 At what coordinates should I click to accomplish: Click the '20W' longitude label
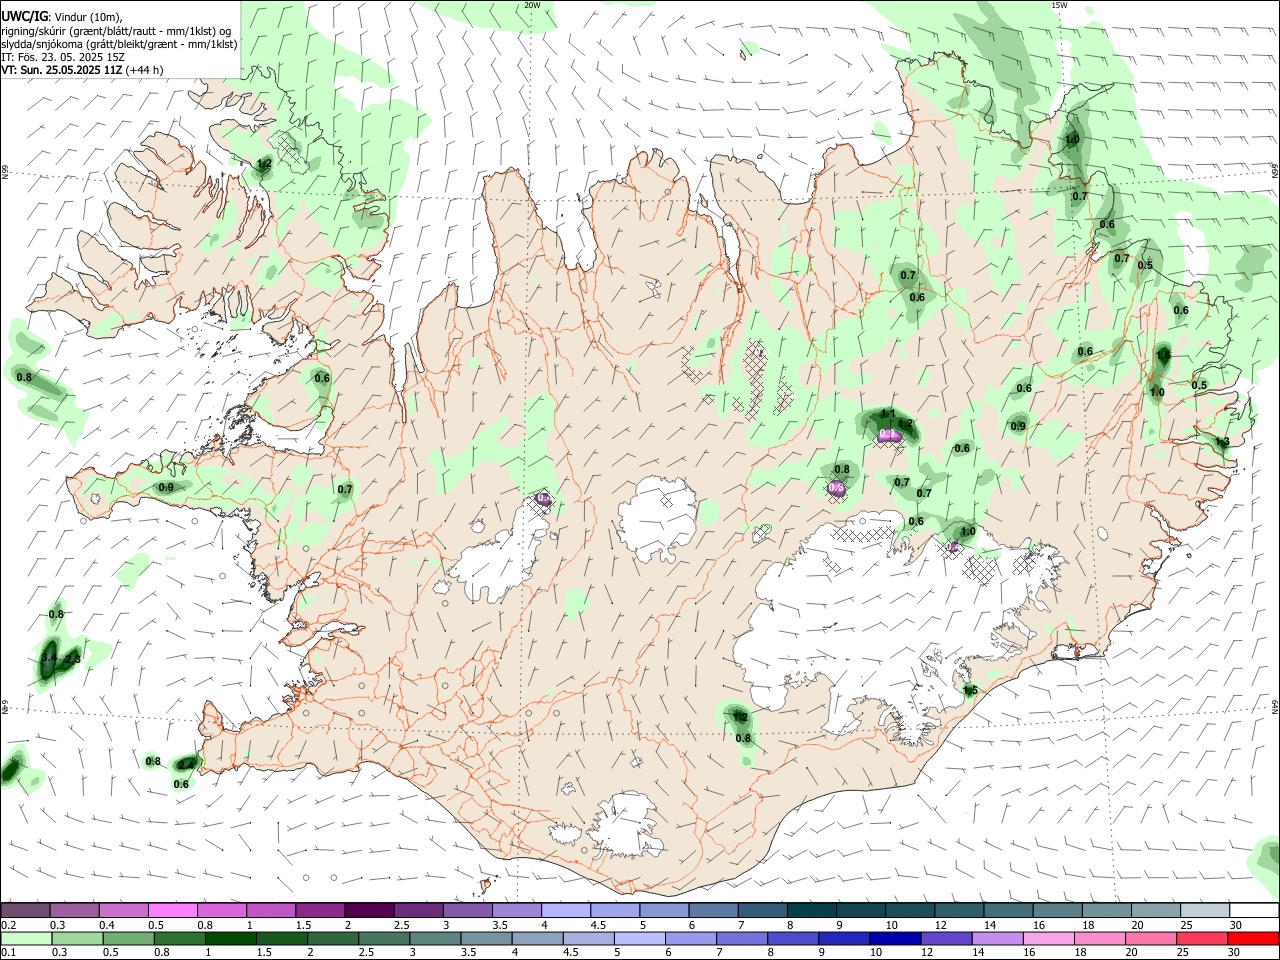[x=532, y=5]
